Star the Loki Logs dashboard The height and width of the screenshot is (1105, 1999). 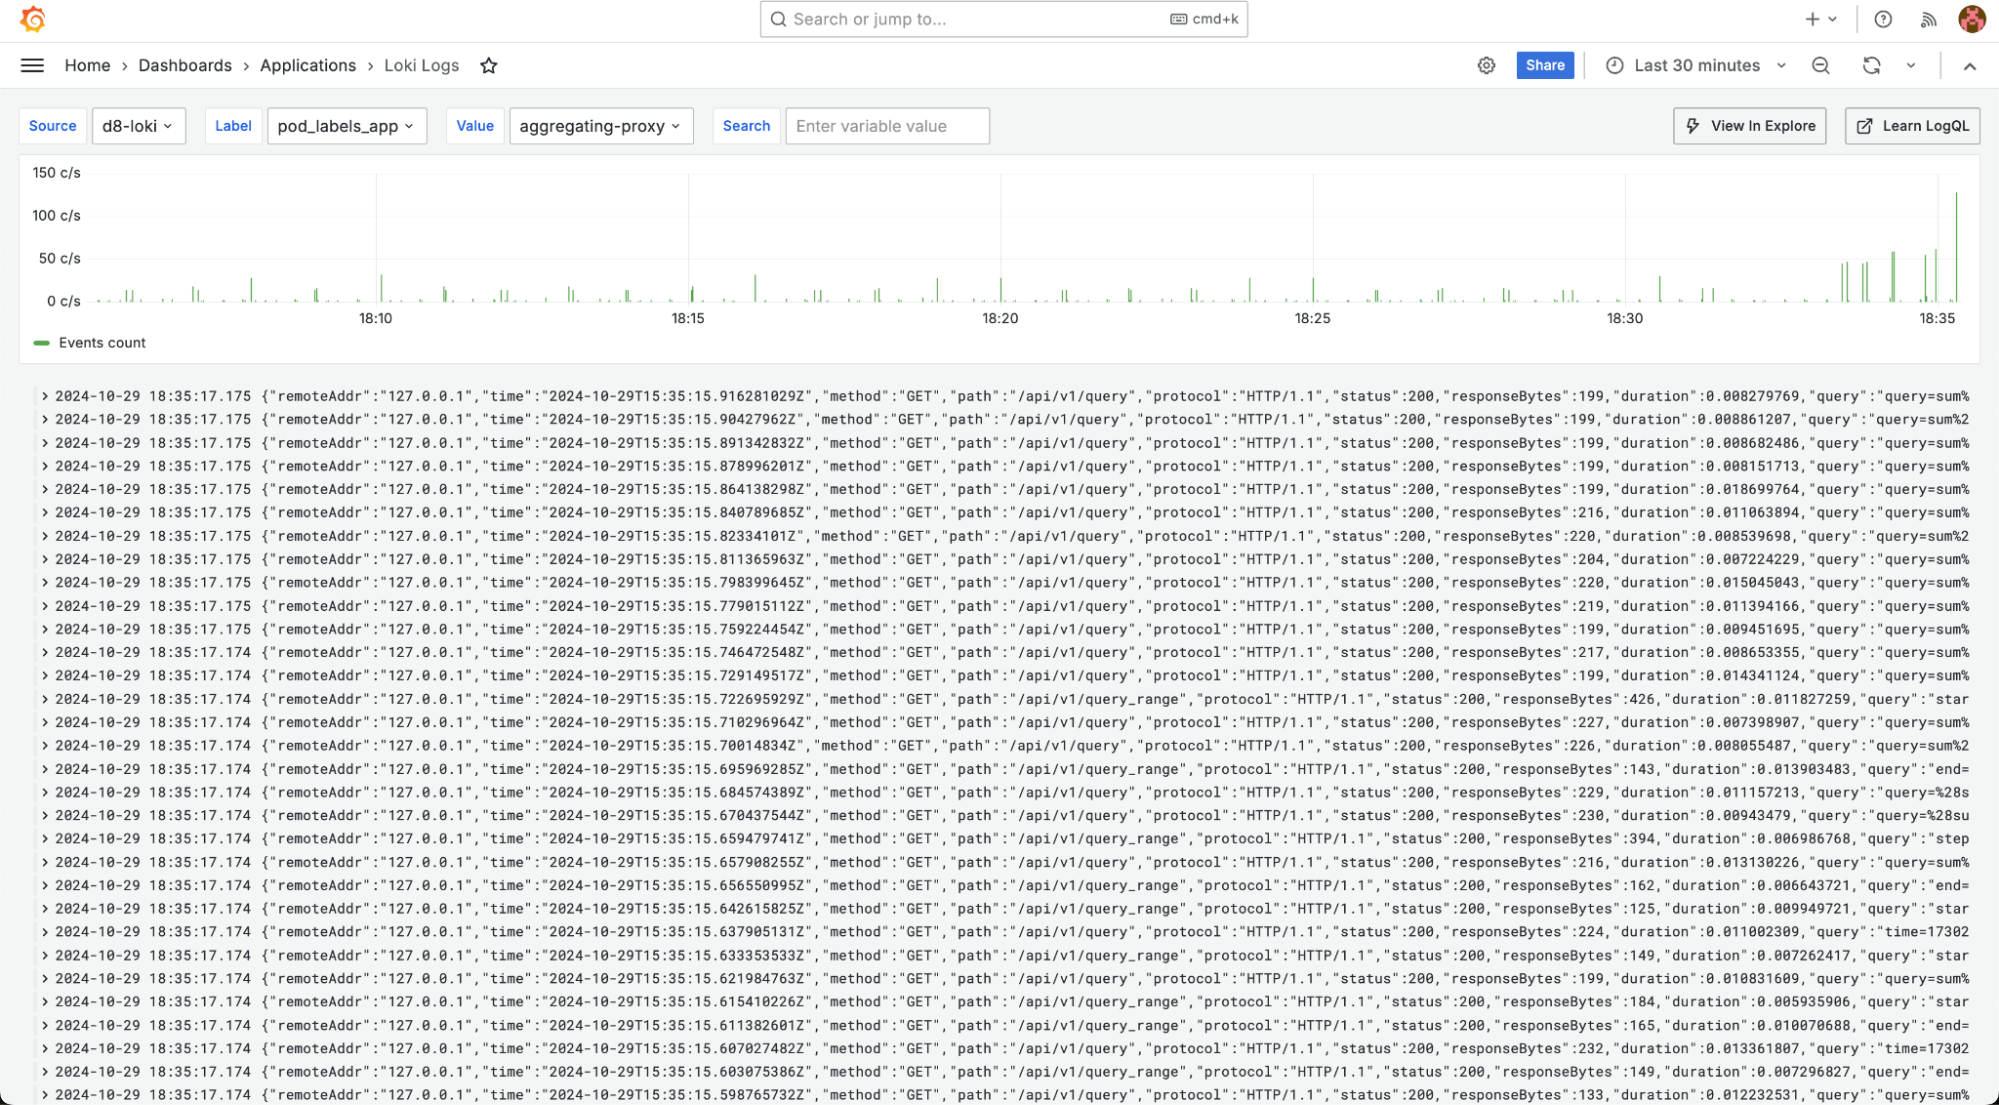[488, 66]
